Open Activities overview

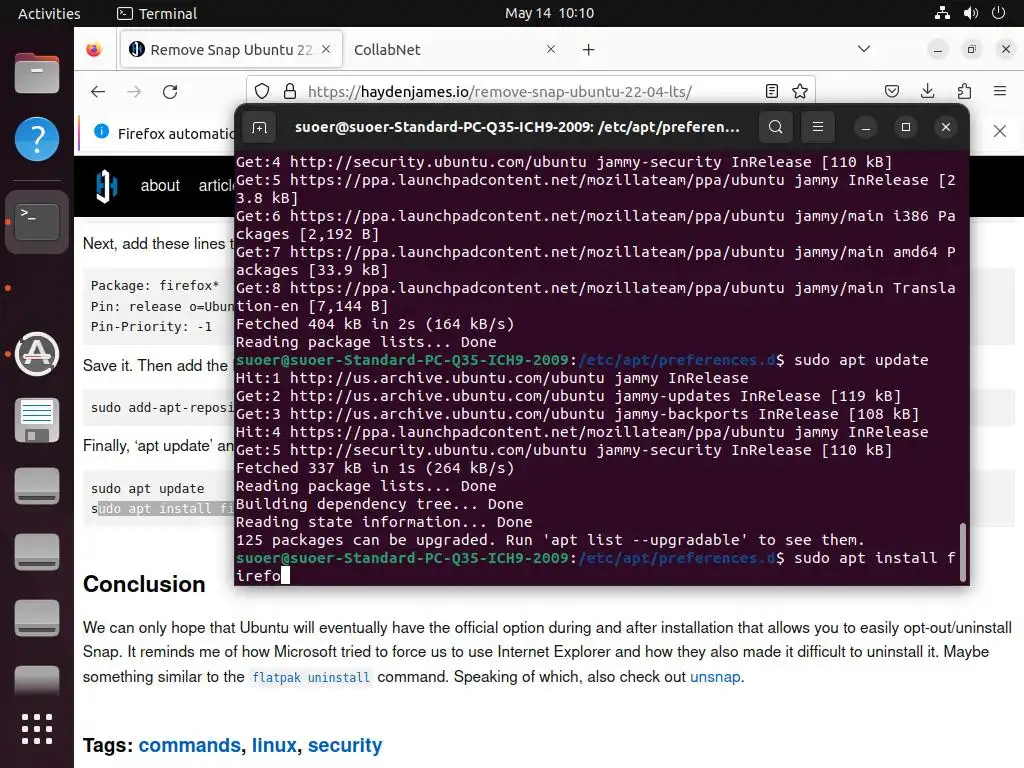pos(49,13)
